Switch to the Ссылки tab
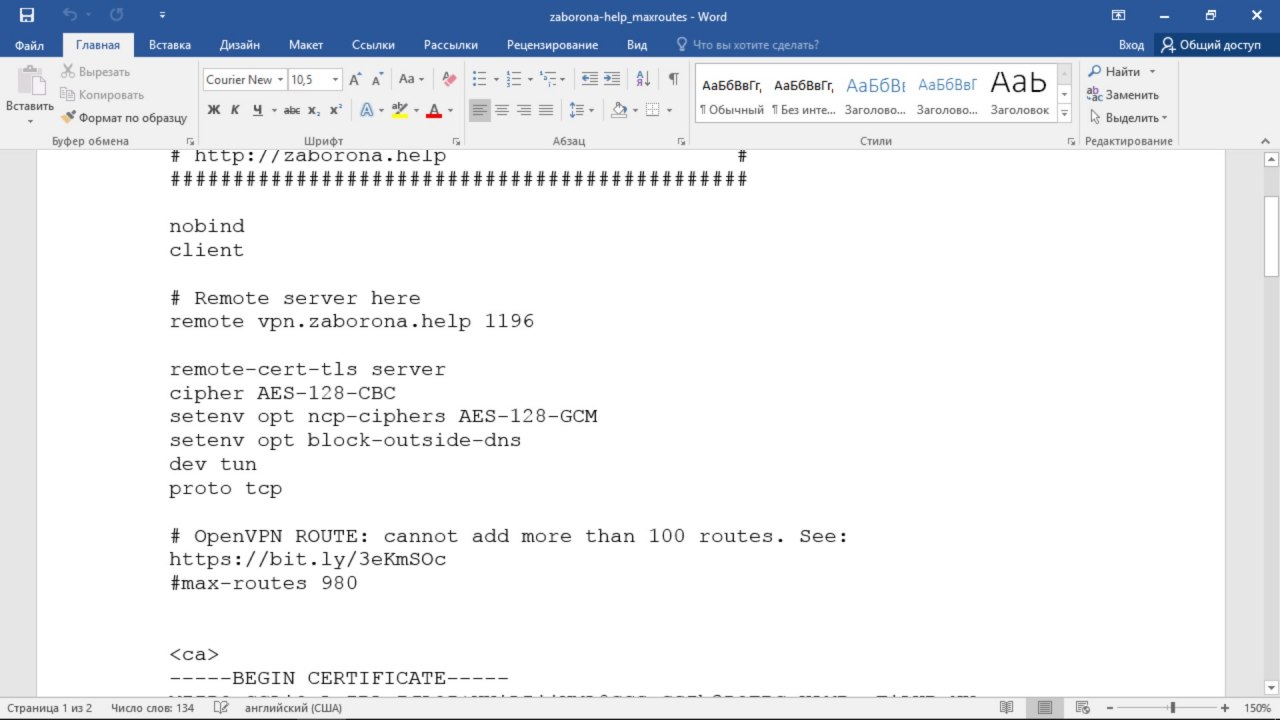The height and width of the screenshot is (720, 1280). [x=373, y=45]
